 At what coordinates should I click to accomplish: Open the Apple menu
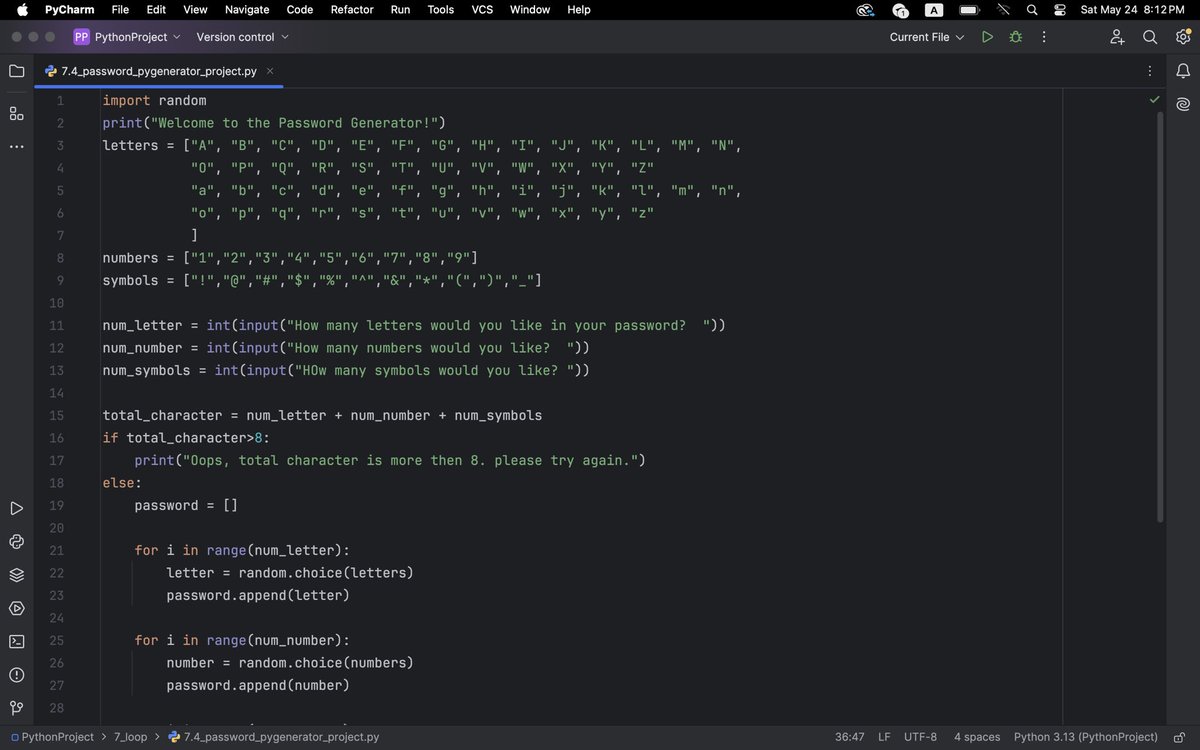tap(22, 9)
